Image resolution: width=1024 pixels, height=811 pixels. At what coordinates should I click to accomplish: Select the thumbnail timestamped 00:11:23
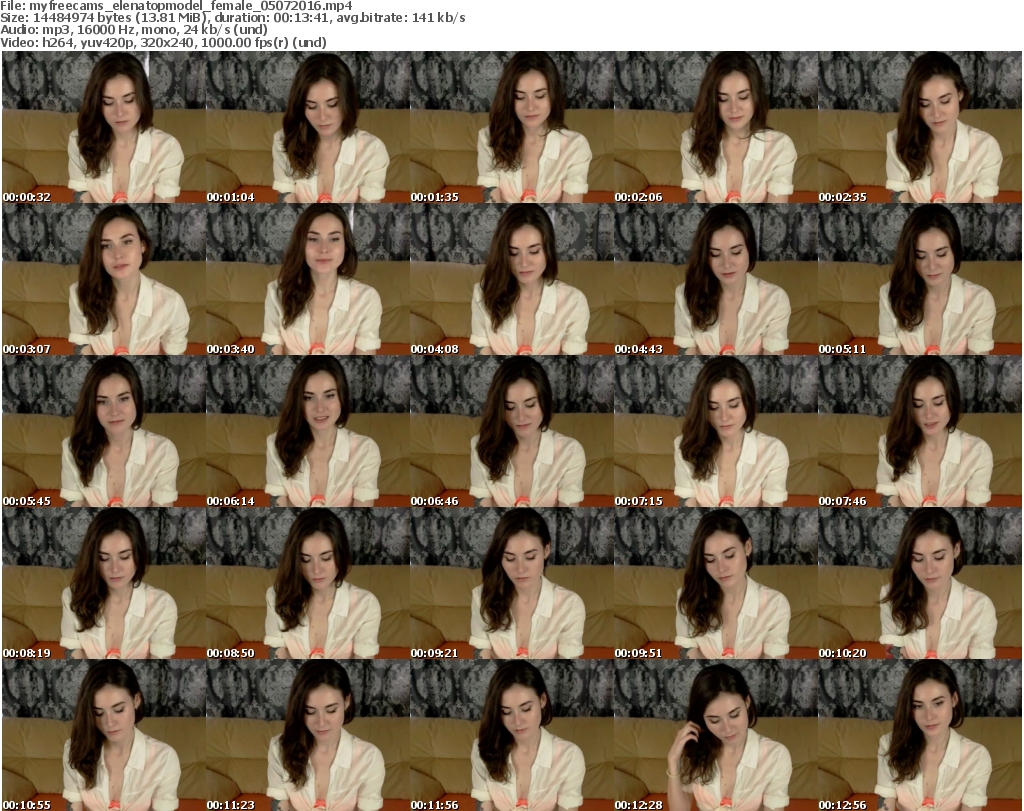tap(308, 735)
